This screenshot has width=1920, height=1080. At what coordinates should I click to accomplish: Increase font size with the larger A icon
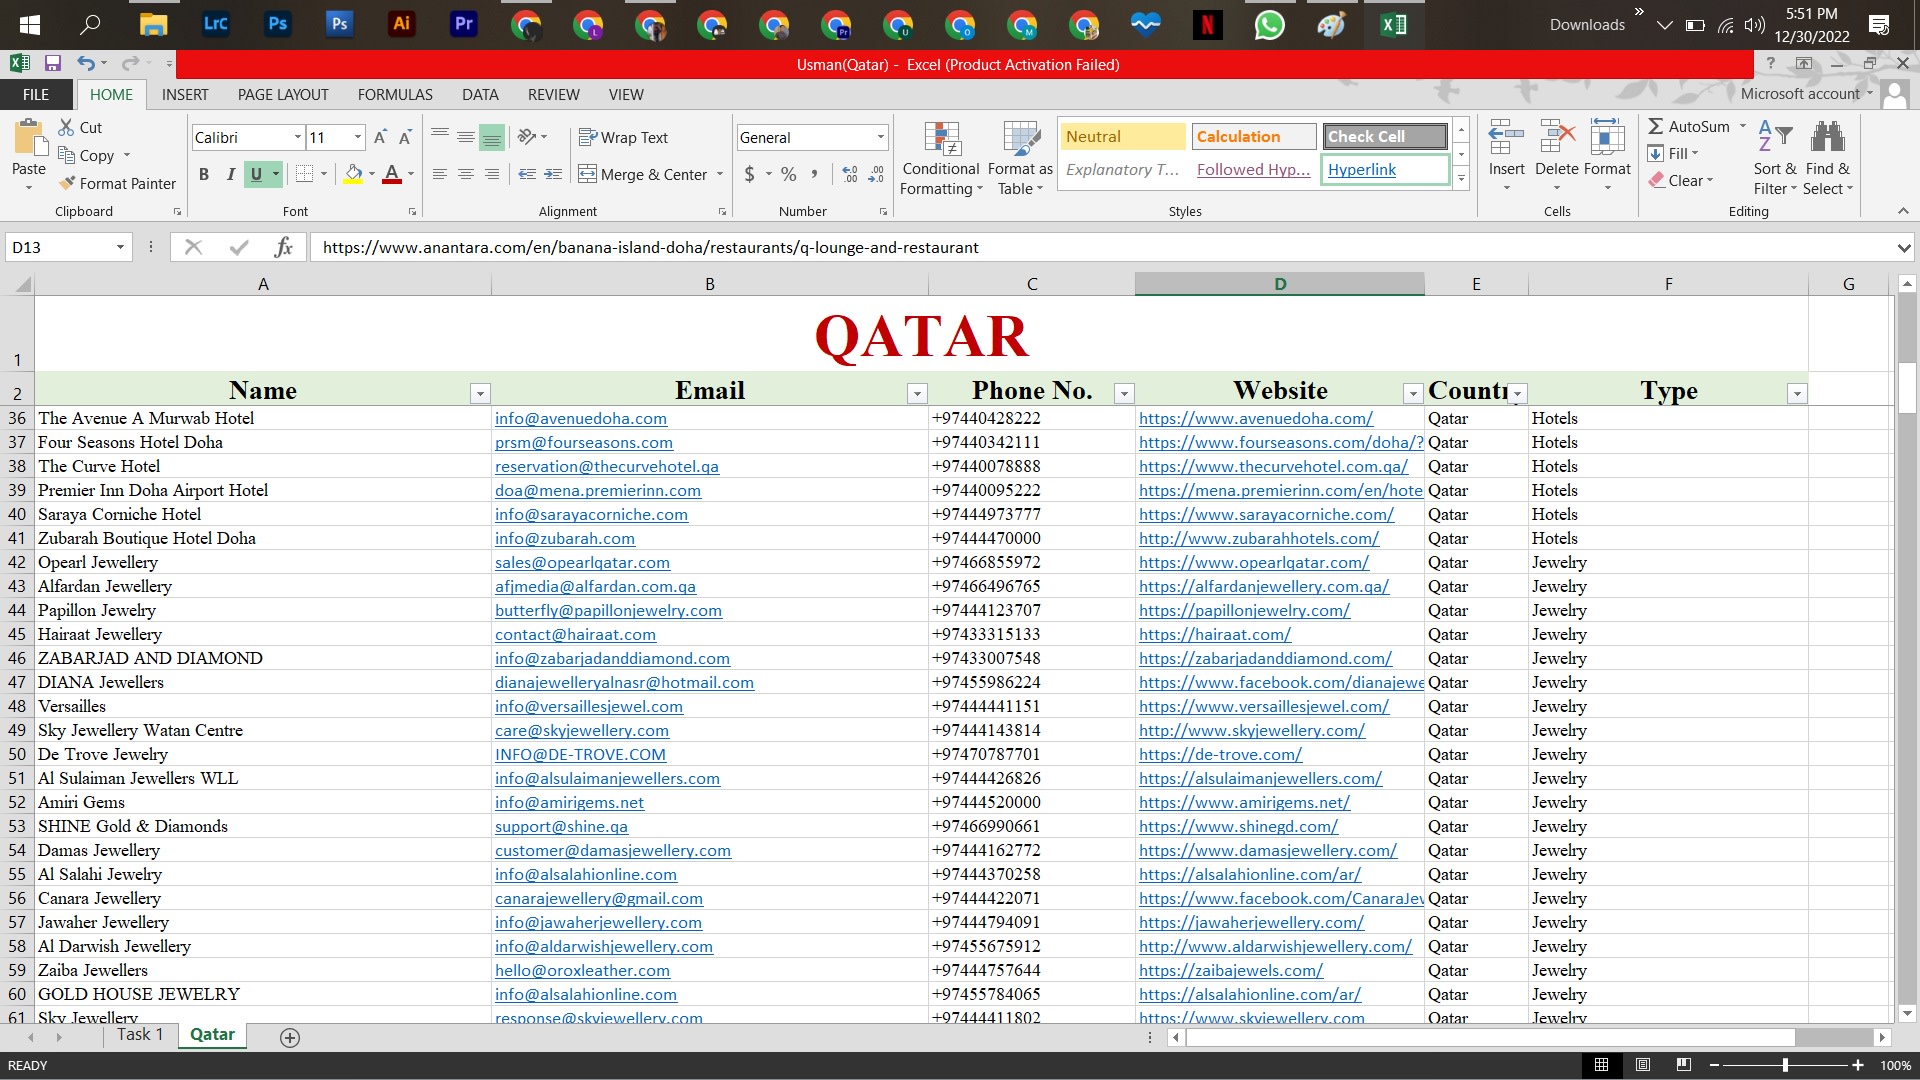(x=380, y=137)
